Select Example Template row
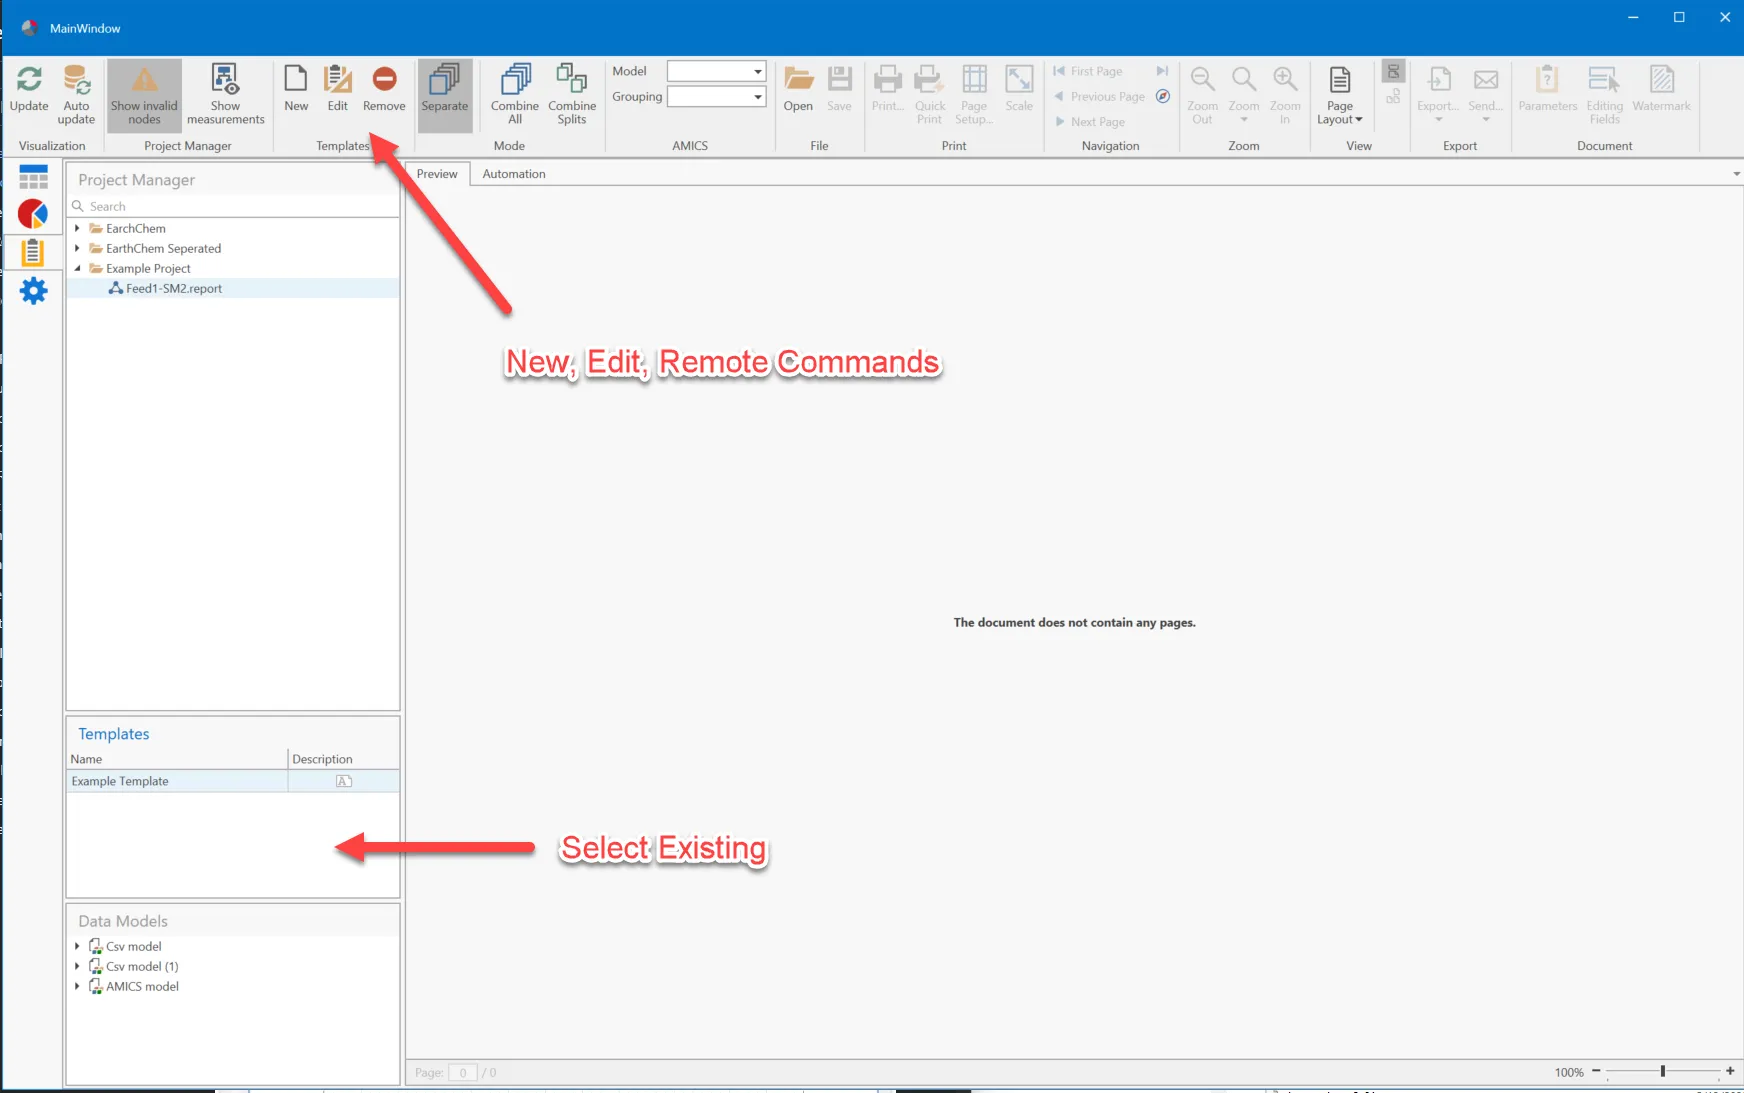Image resolution: width=1744 pixels, height=1093 pixels. click(x=233, y=781)
